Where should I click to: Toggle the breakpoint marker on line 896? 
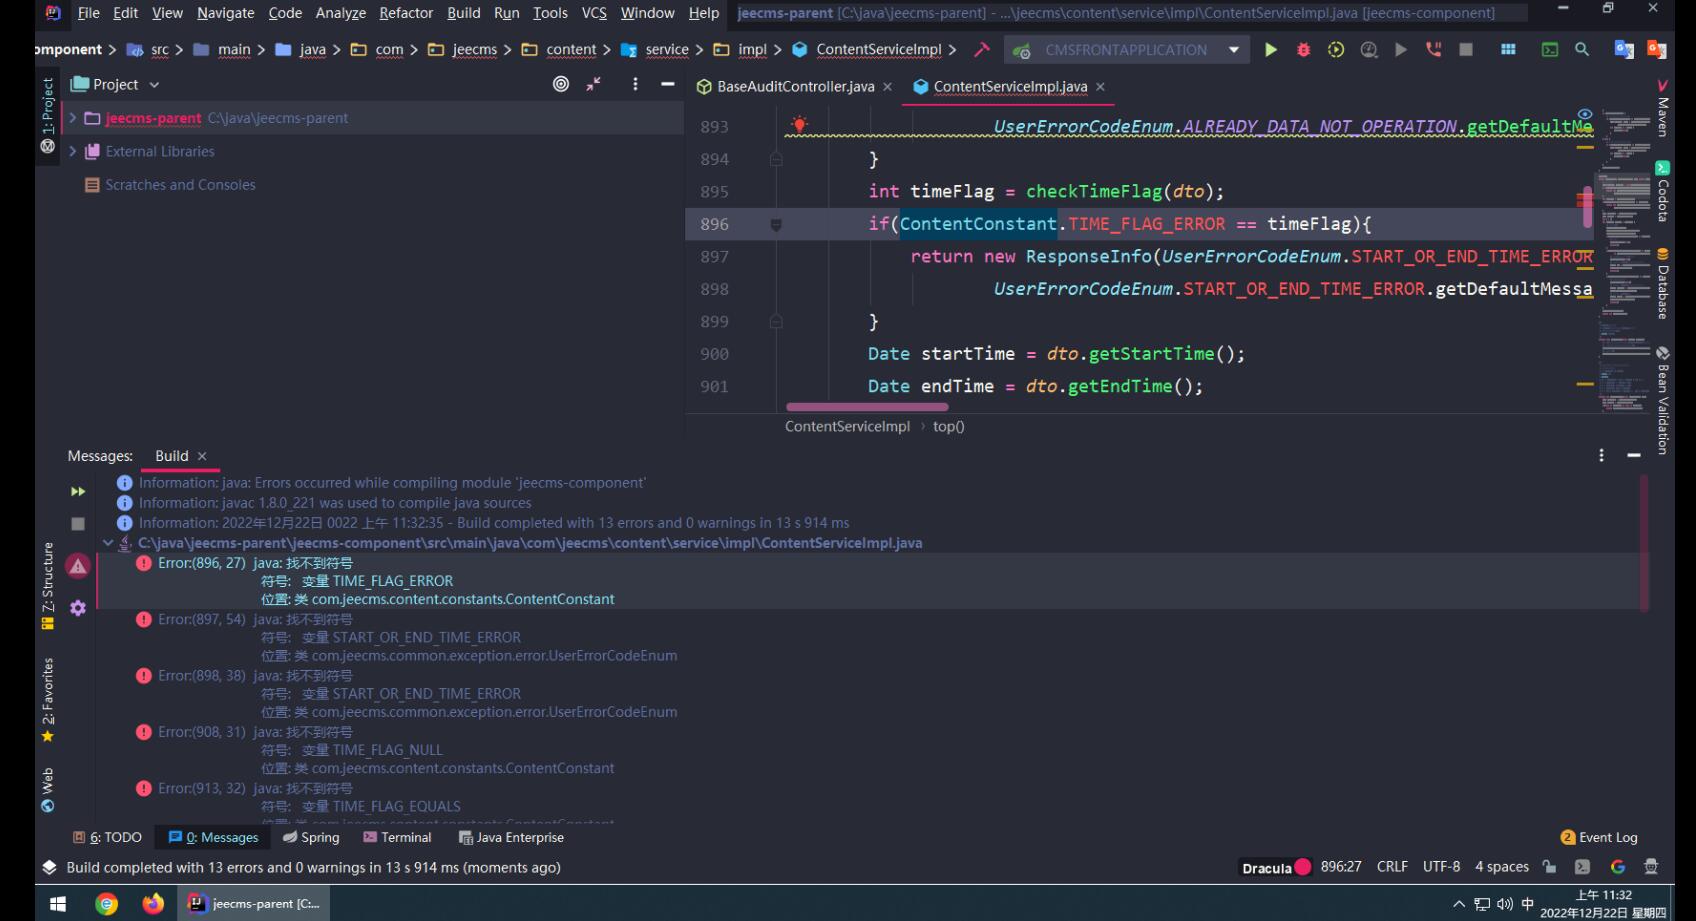(x=776, y=225)
